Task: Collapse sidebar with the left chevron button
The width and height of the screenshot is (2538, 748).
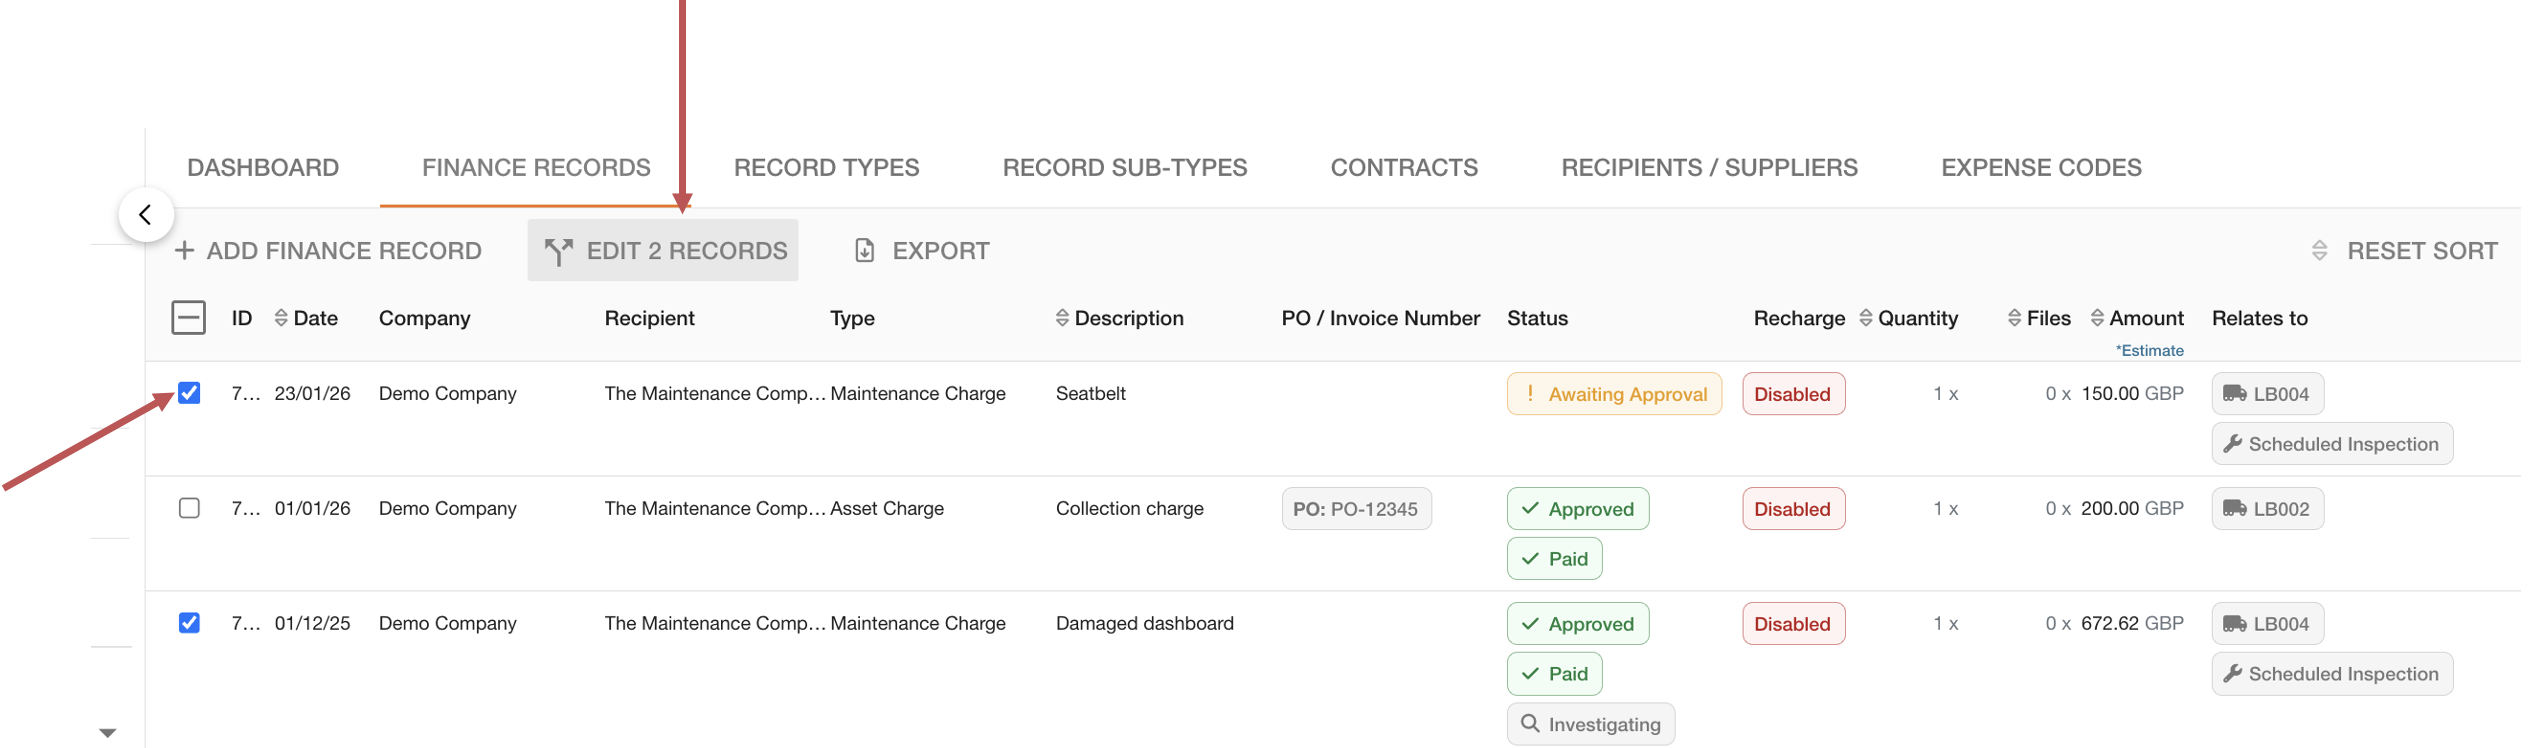Action: click(x=146, y=215)
